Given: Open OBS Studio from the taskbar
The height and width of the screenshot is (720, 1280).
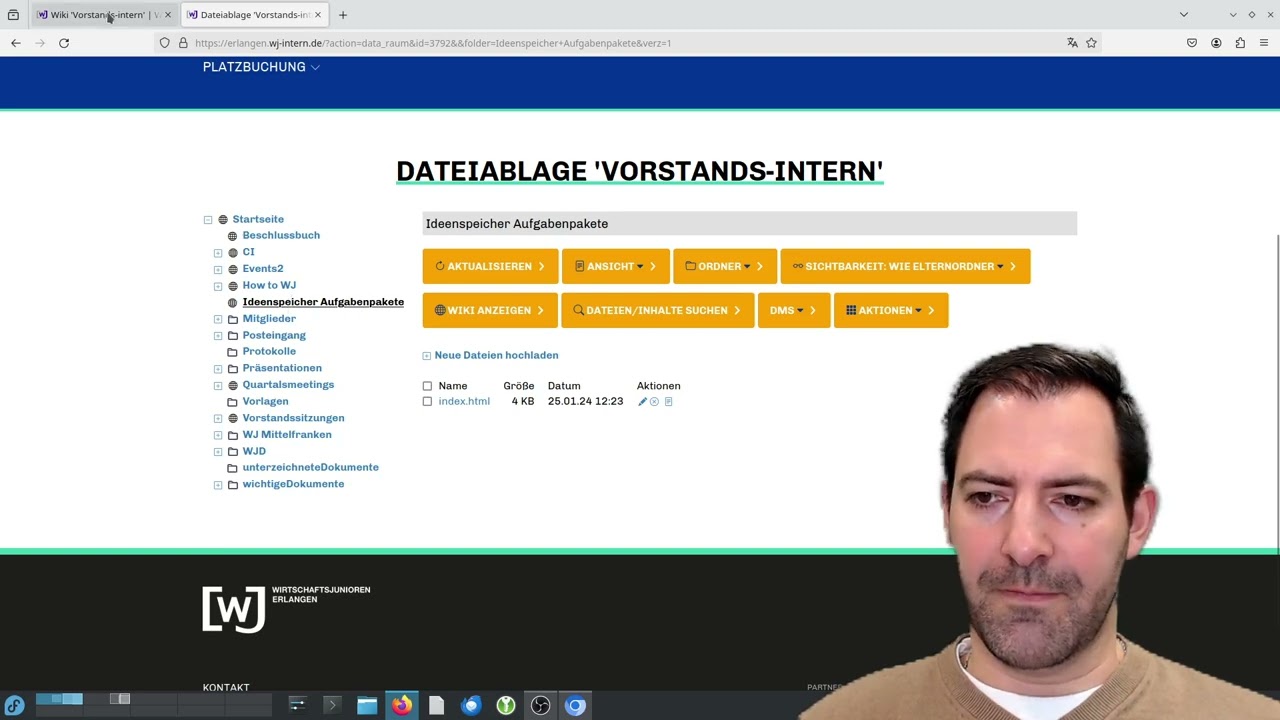Looking at the screenshot, I should [540, 706].
